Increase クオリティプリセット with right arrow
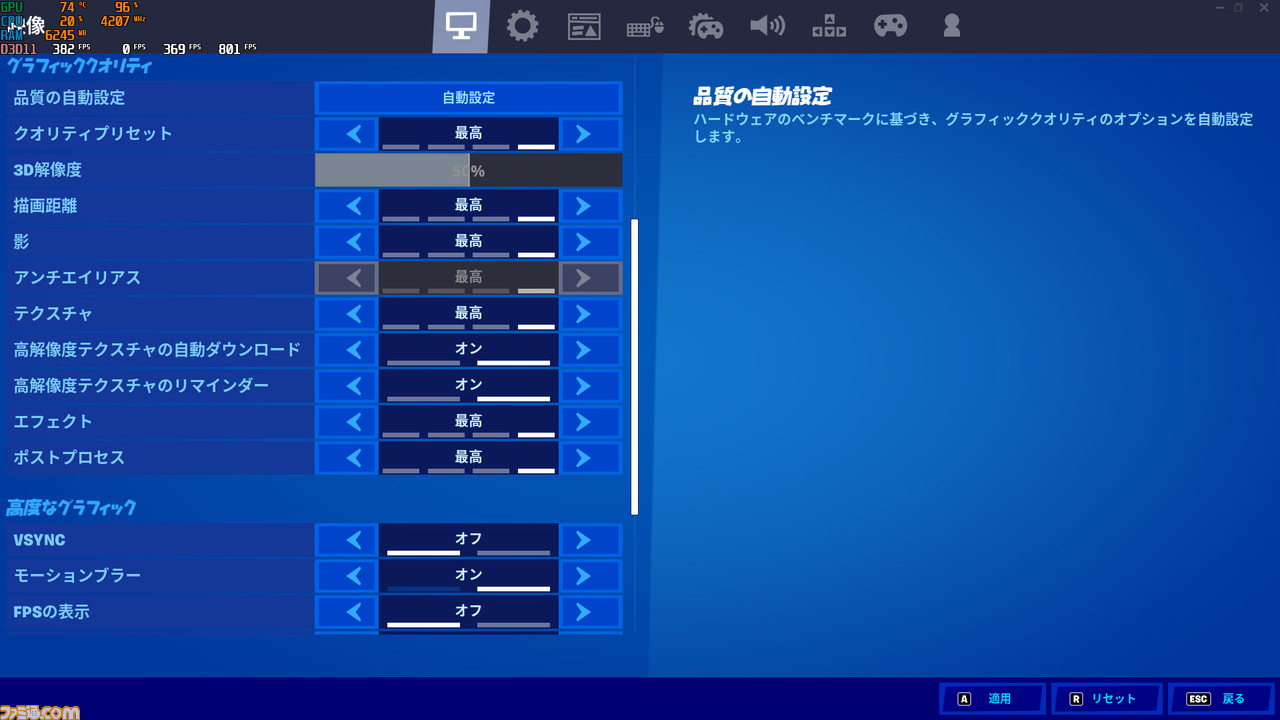The image size is (1280, 720). pyautogui.click(x=590, y=134)
